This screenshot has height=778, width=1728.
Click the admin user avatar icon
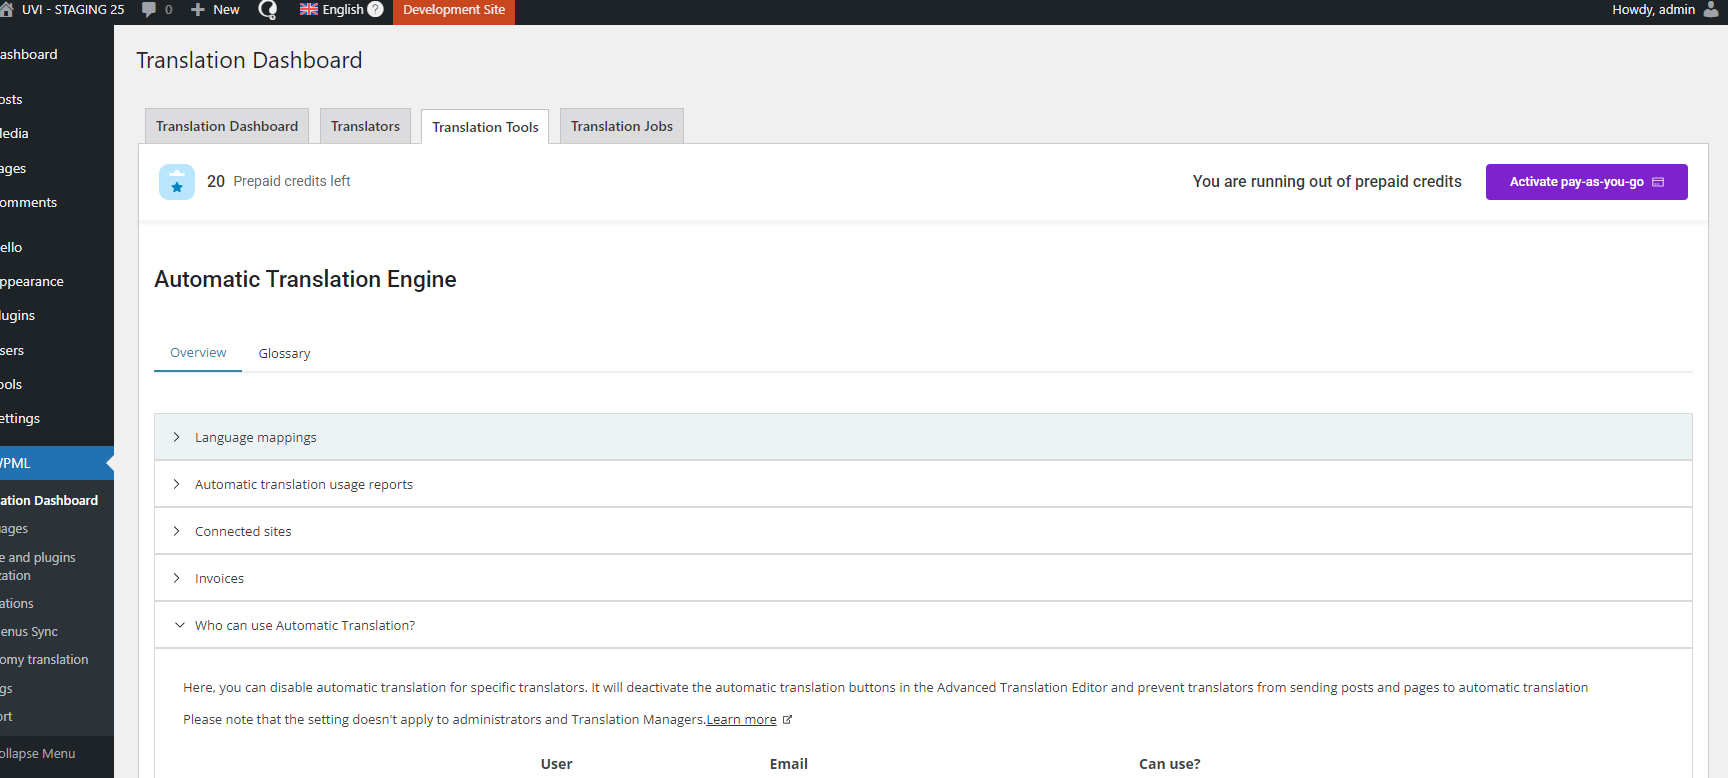[x=1711, y=10]
